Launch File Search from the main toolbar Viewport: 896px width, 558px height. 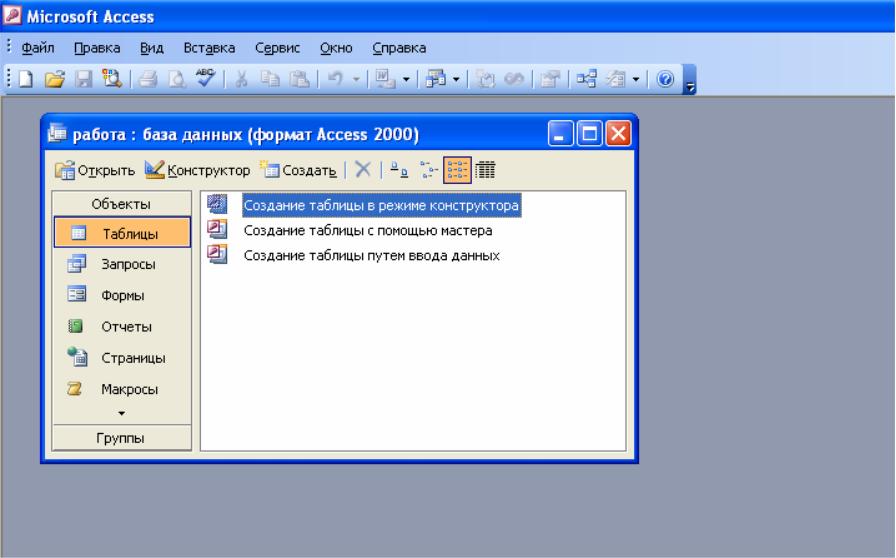(x=111, y=78)
